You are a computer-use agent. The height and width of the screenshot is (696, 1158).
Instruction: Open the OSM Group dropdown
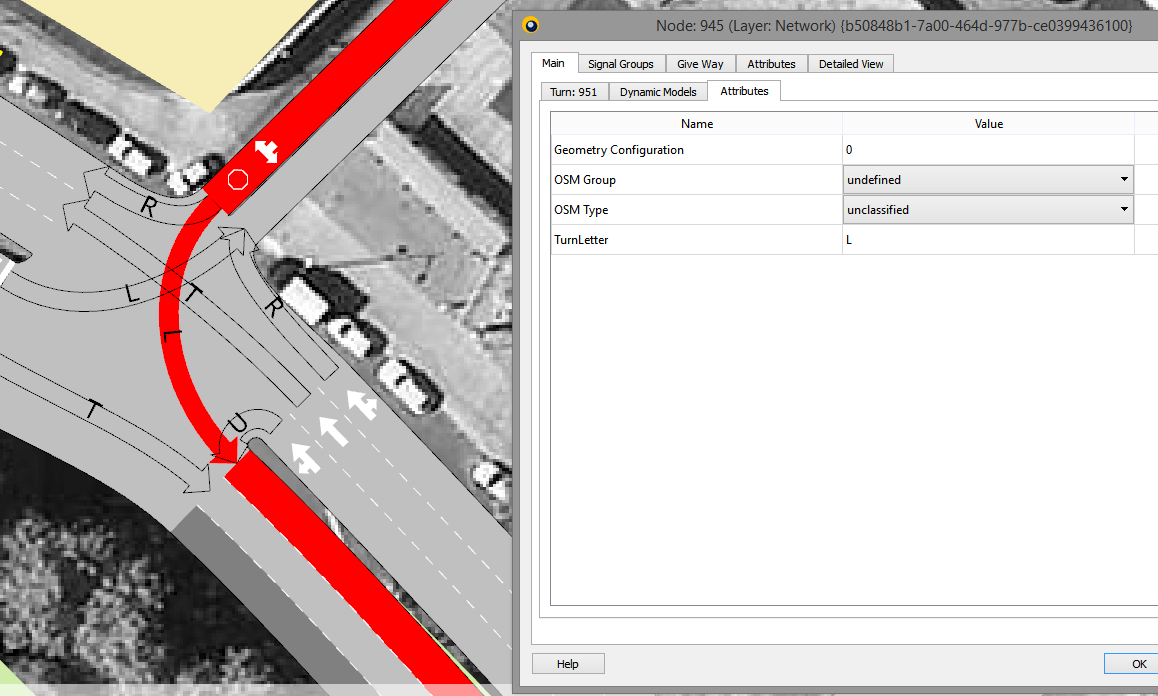pyautogui.click(x=988, y=180)
